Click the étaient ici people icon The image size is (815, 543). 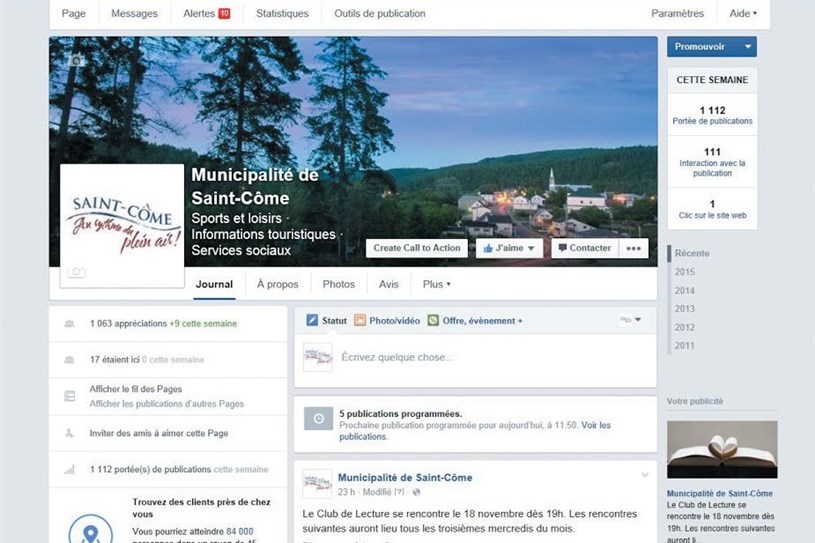[69, 360]
